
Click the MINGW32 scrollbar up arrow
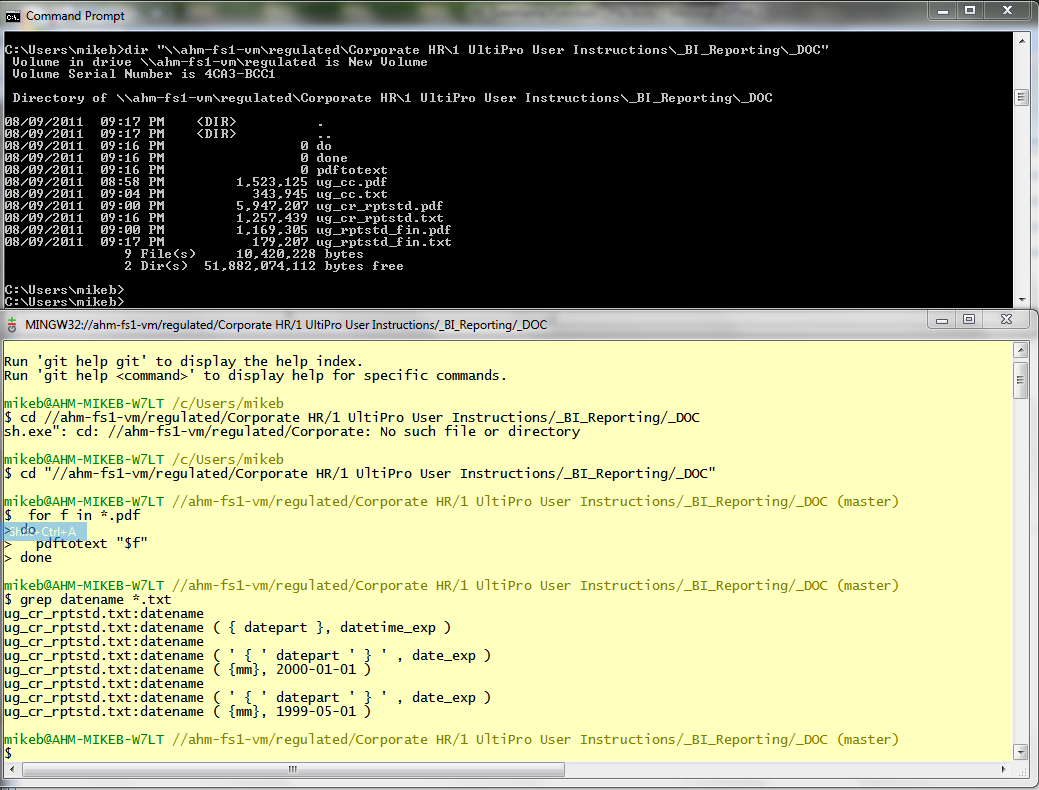[1022, 348]
